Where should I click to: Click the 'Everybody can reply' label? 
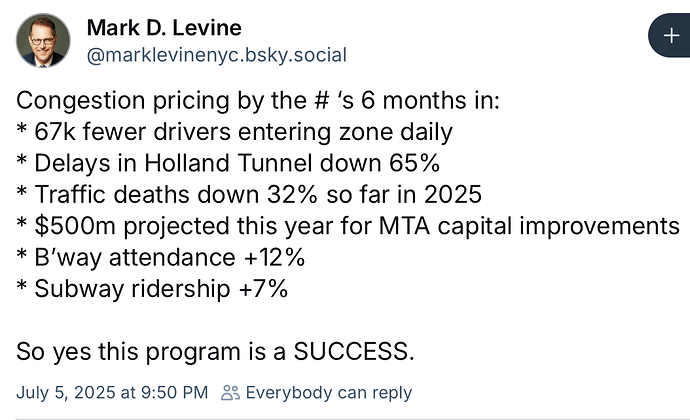(329, 392)
